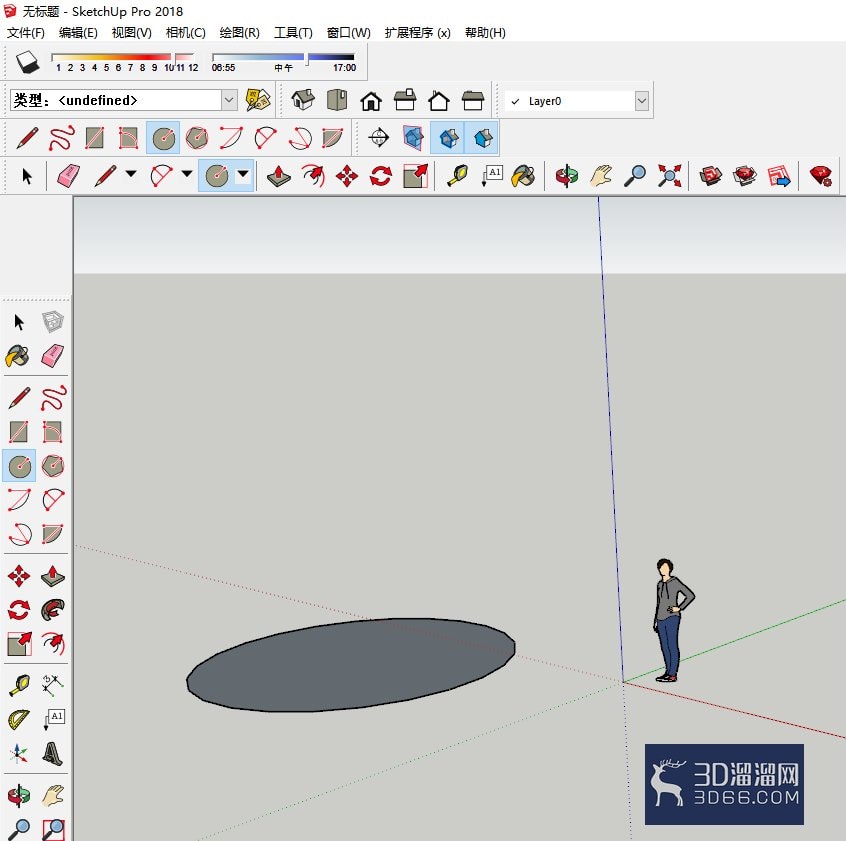Open the 帮助(H) menu
Image resolution: width=846 pixels, height=841 pixels.
click(x=485, y=32)
